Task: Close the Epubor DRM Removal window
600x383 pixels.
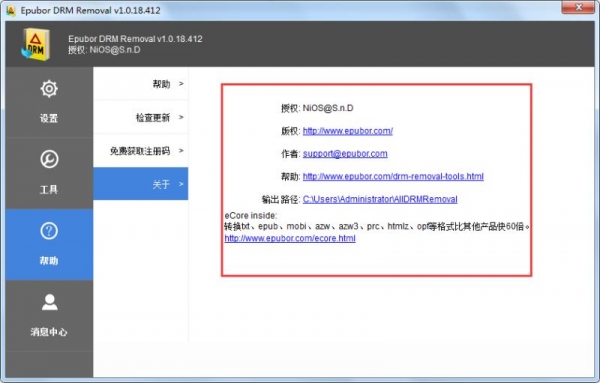Action: pos(578,7)
